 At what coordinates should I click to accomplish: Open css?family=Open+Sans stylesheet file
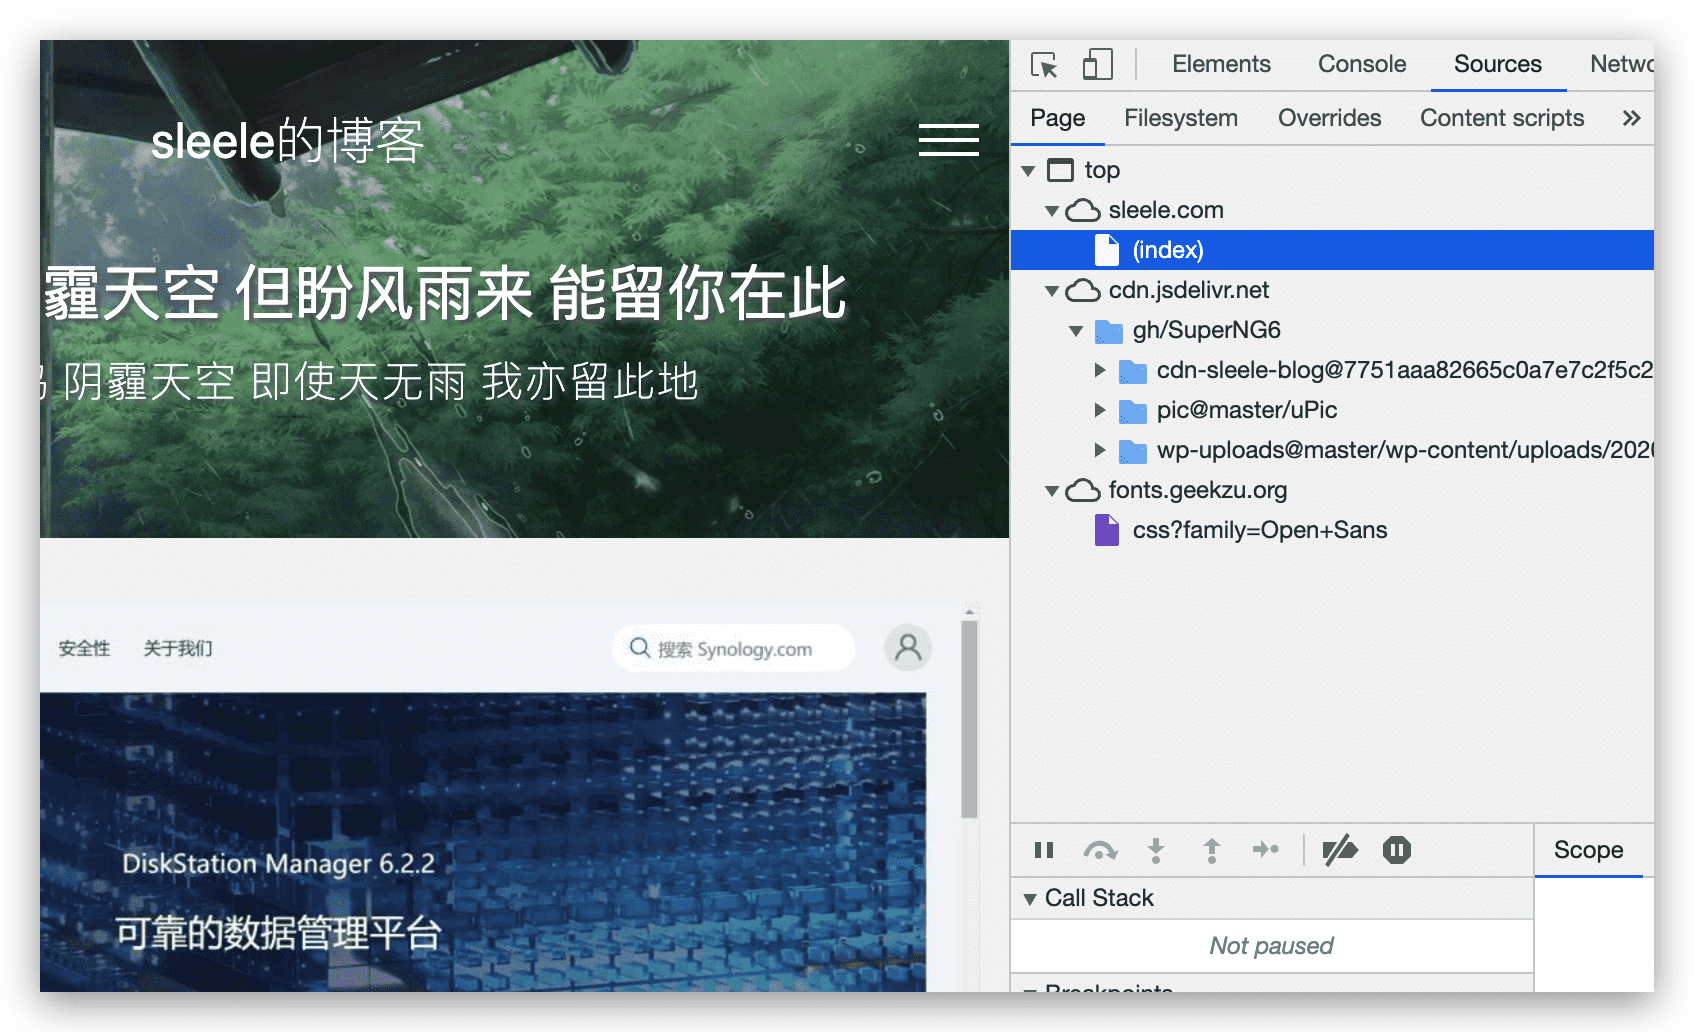point(1259,530)
